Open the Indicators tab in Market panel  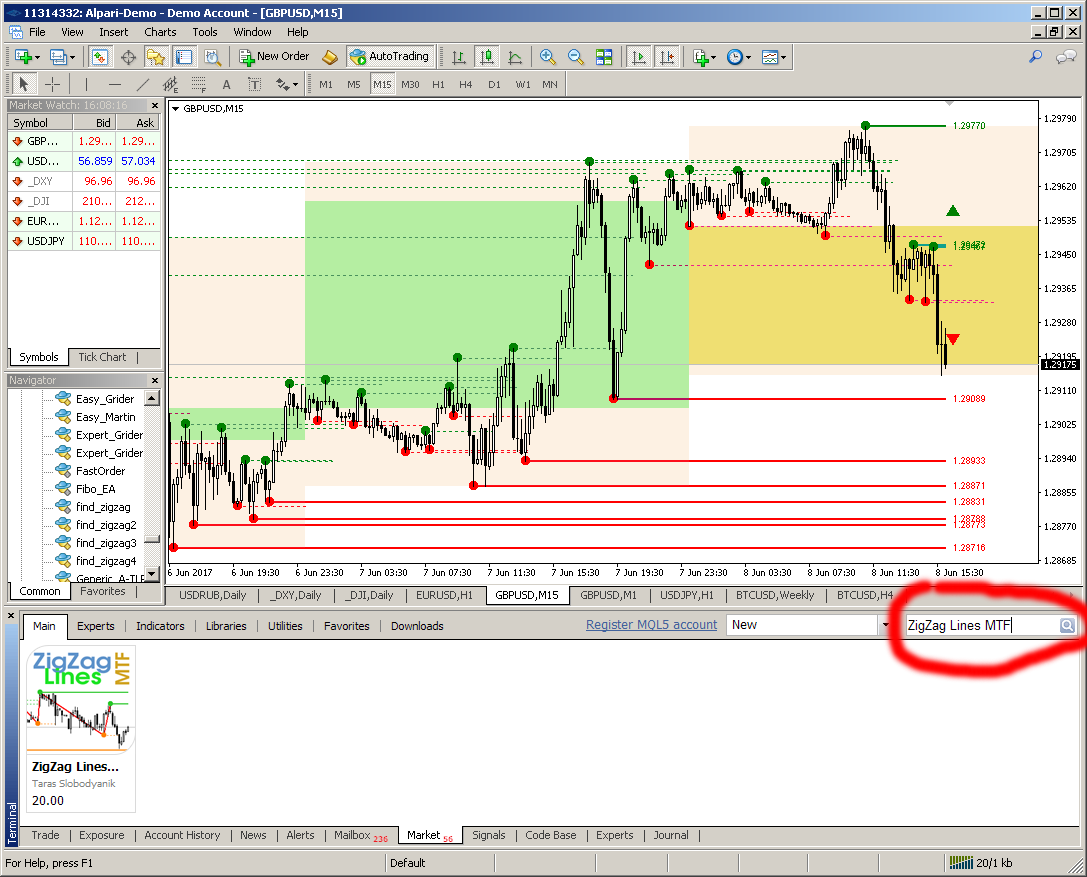click(x=160, y=626)
